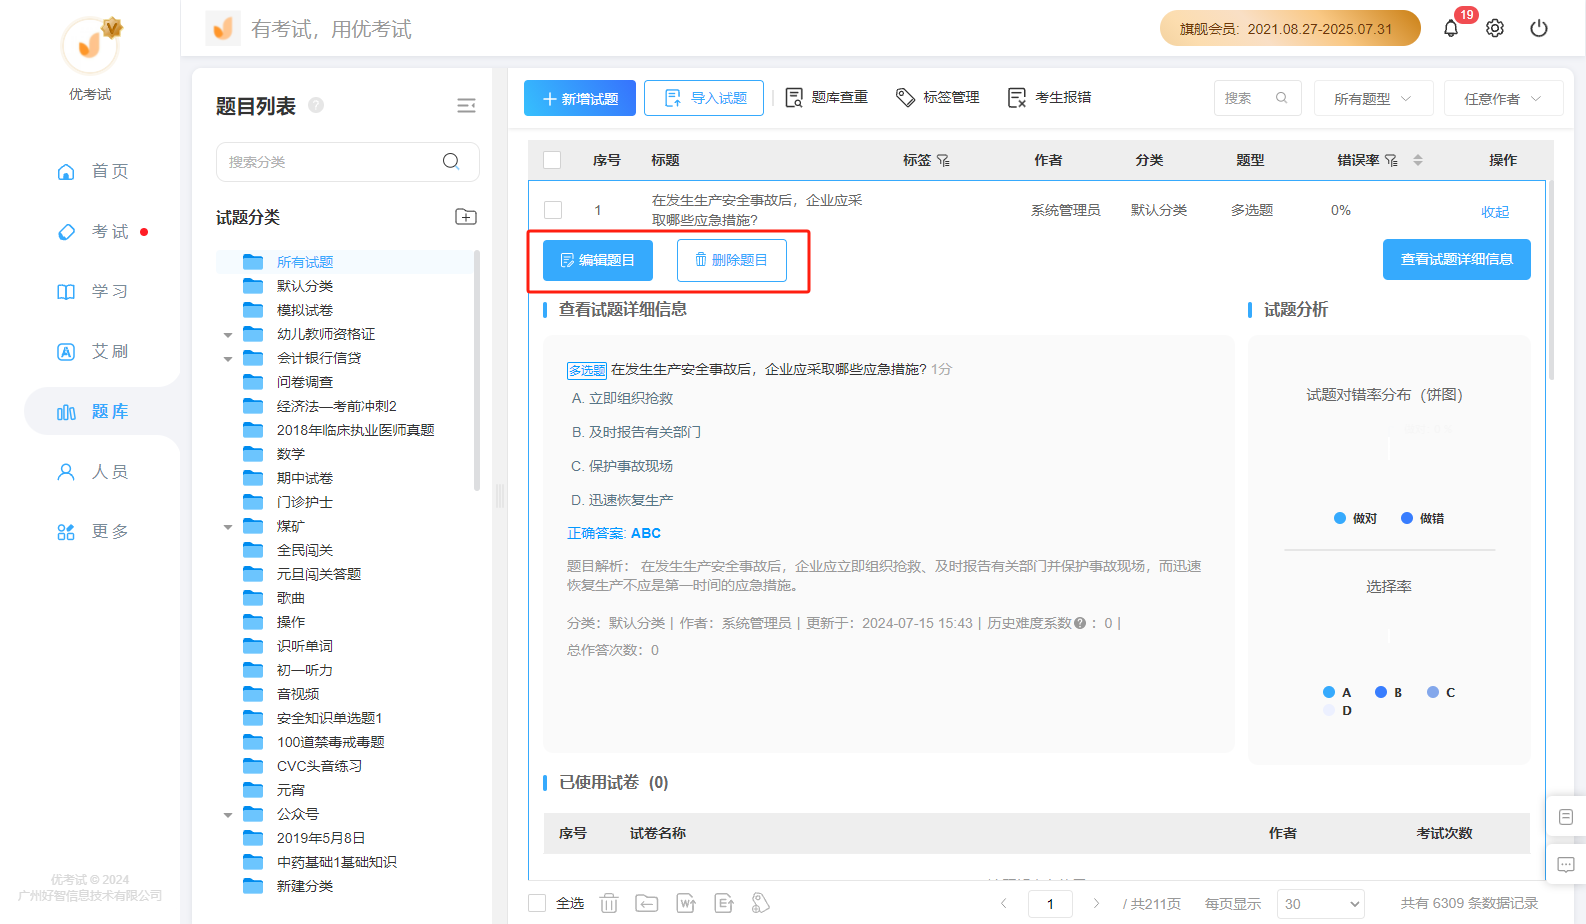Tick the checkbox for question row 1

[x=553, y=210]
